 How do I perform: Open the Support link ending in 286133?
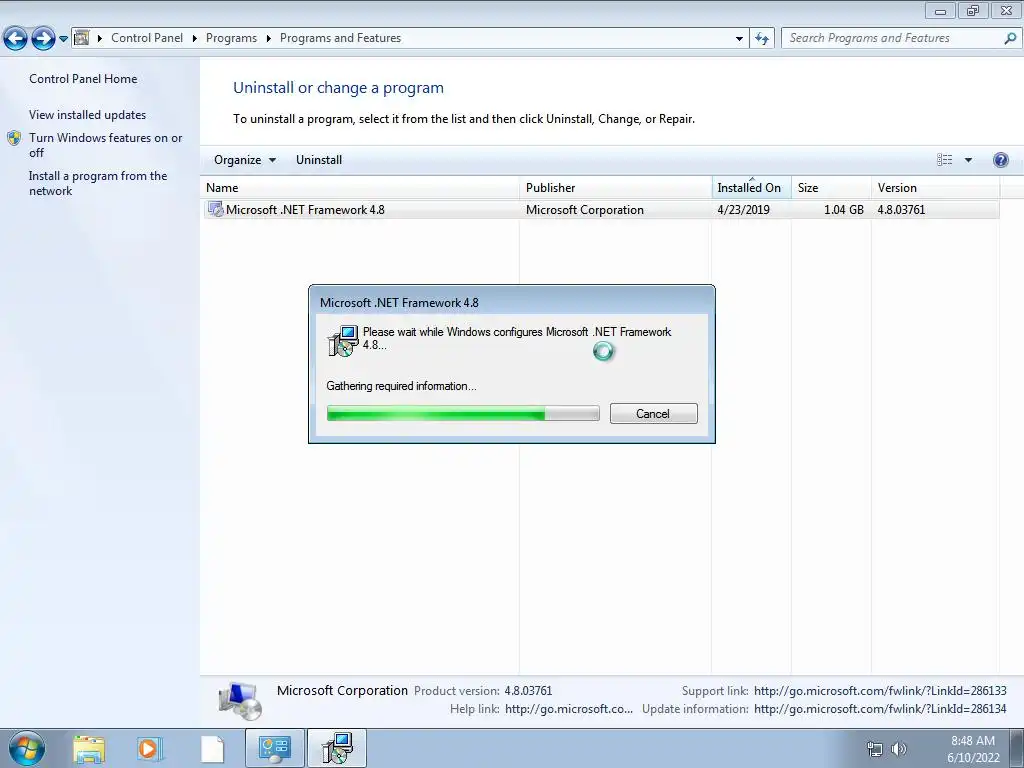[880, 691]
